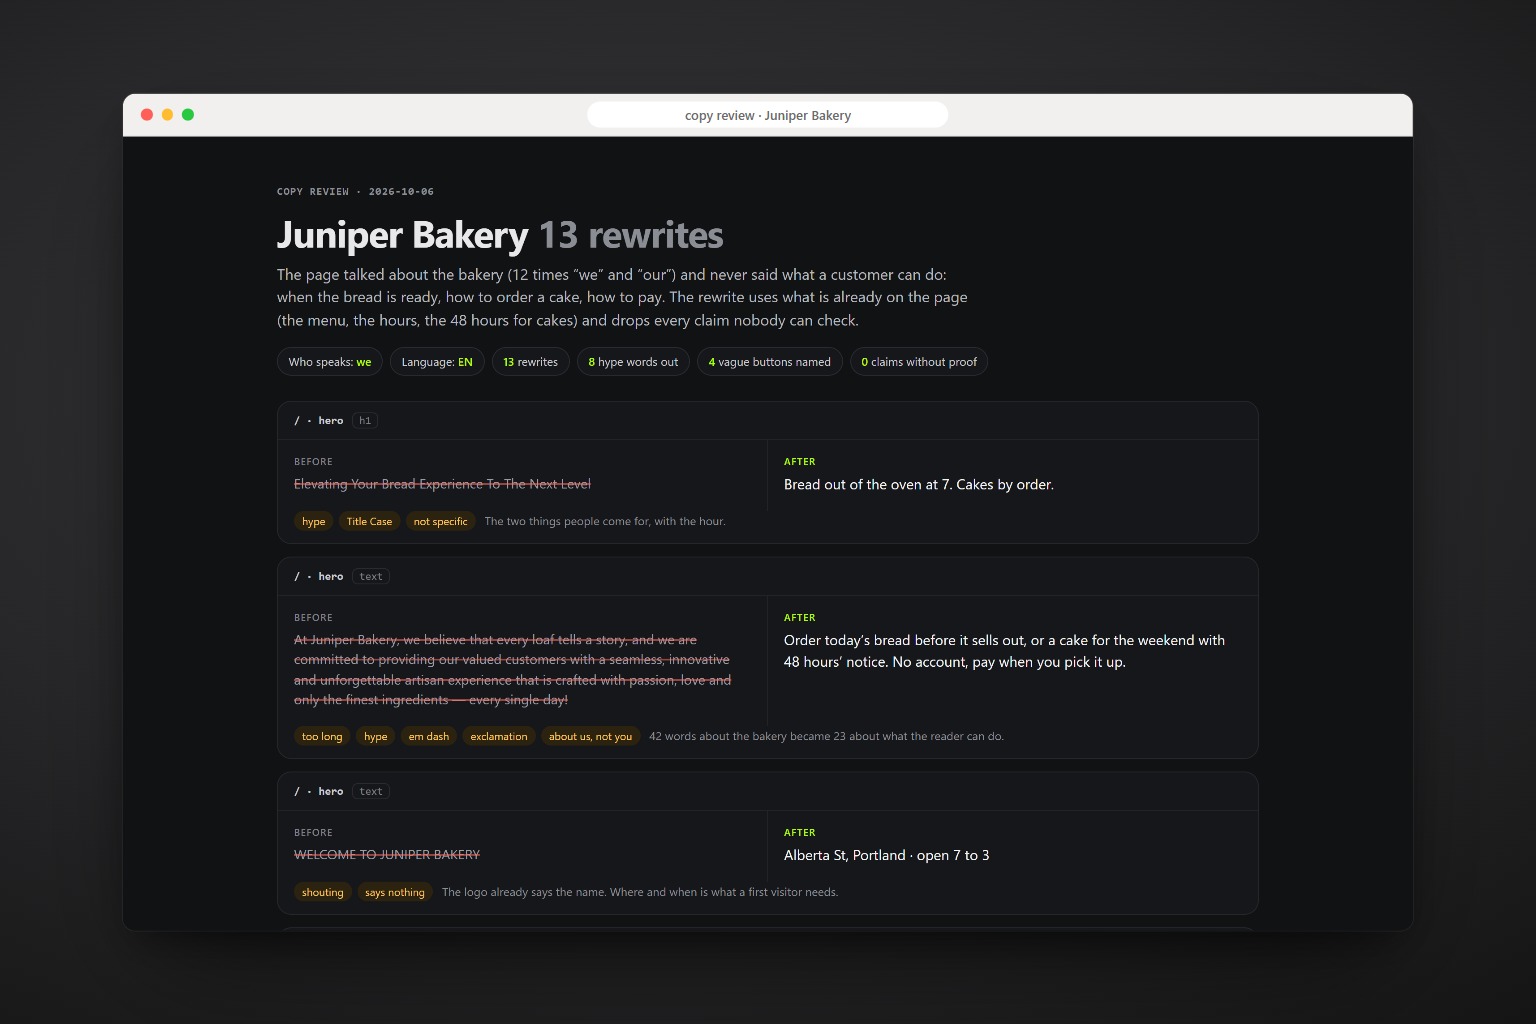Image resolution: width=1536 pixels, height=1024 pixels.
Task: Click the yellow minimize window dot
Action: click(167, 115)
